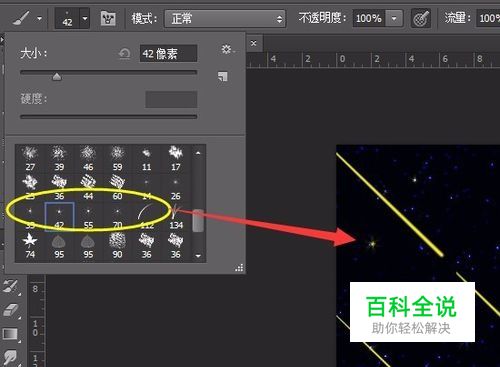
Task: Open the gear menu in brush picker
Action: tap(228, 50)
